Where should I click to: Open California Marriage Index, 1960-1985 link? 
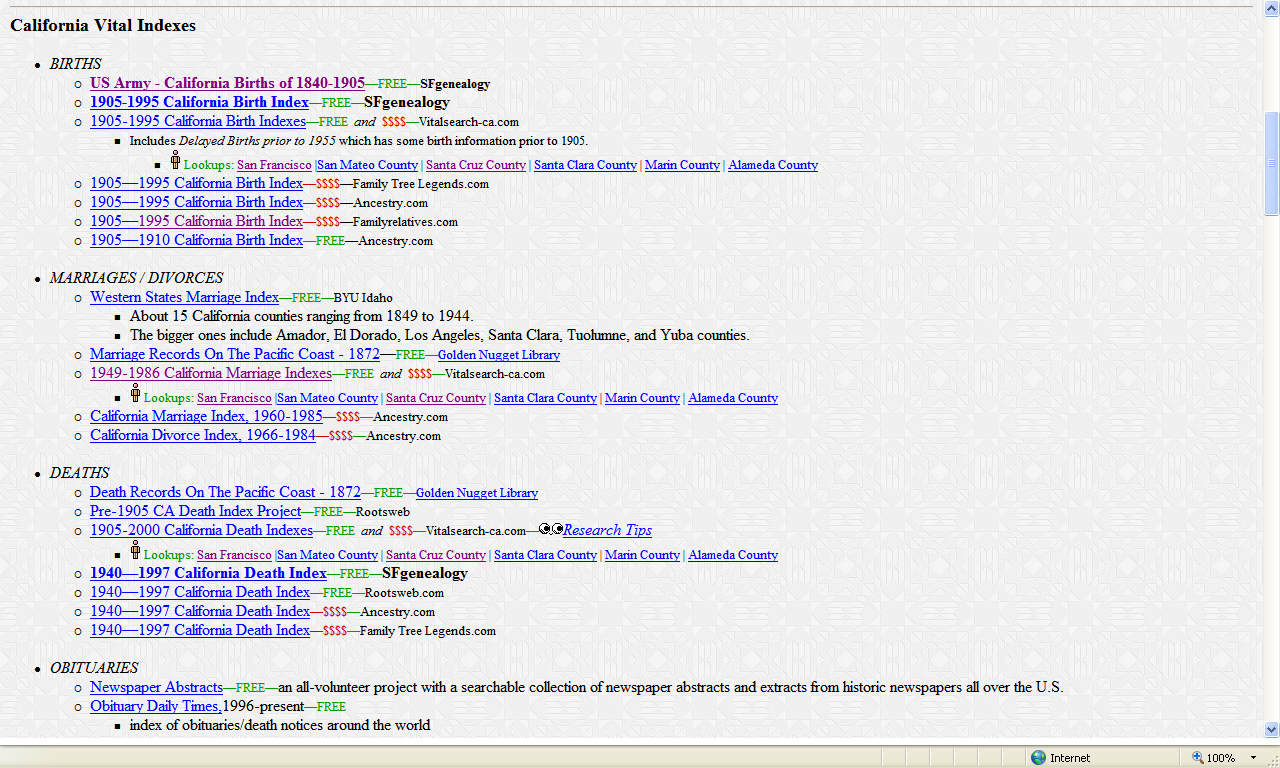(x=206, y=416)
